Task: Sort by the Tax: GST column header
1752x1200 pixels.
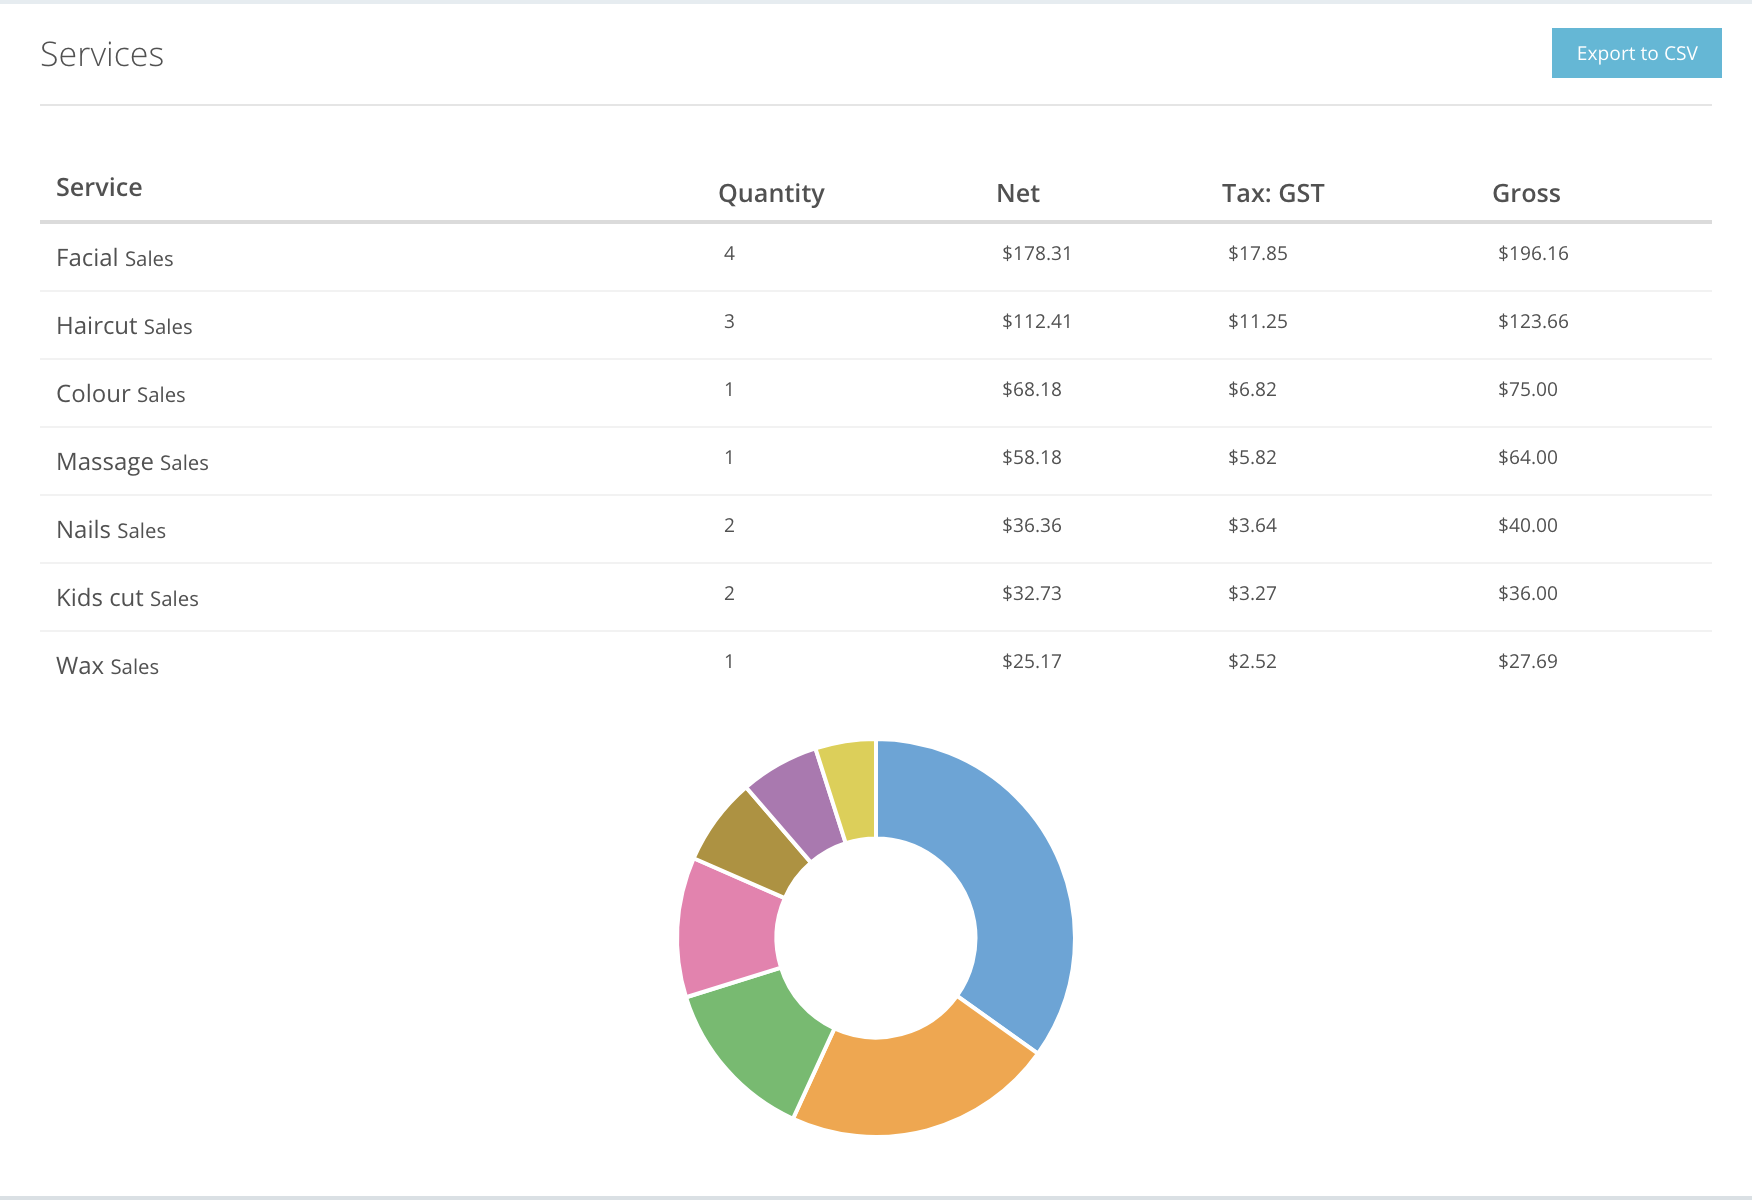Action: [1271, 193]
